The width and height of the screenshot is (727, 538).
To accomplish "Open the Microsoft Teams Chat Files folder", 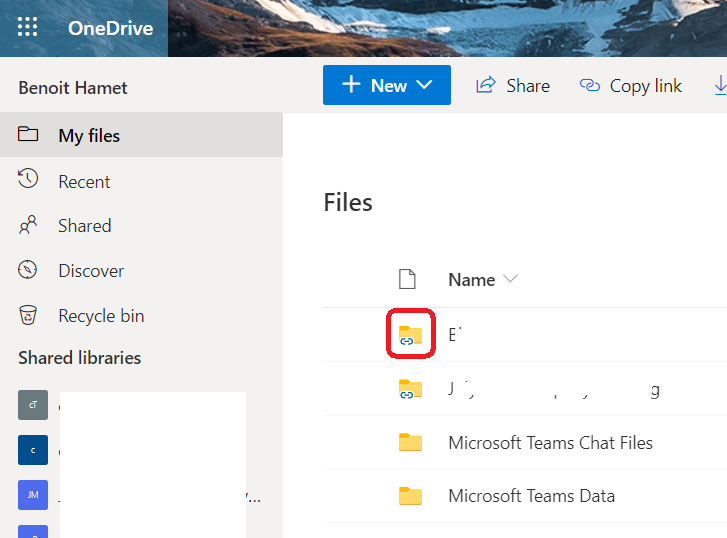I will (550, 442).
